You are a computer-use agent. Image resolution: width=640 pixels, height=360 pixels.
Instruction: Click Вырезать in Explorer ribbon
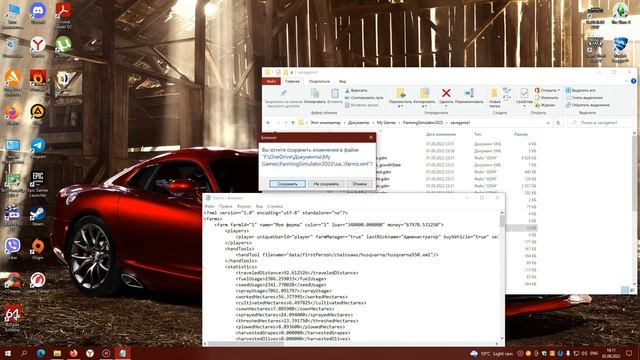coord(356,90)
